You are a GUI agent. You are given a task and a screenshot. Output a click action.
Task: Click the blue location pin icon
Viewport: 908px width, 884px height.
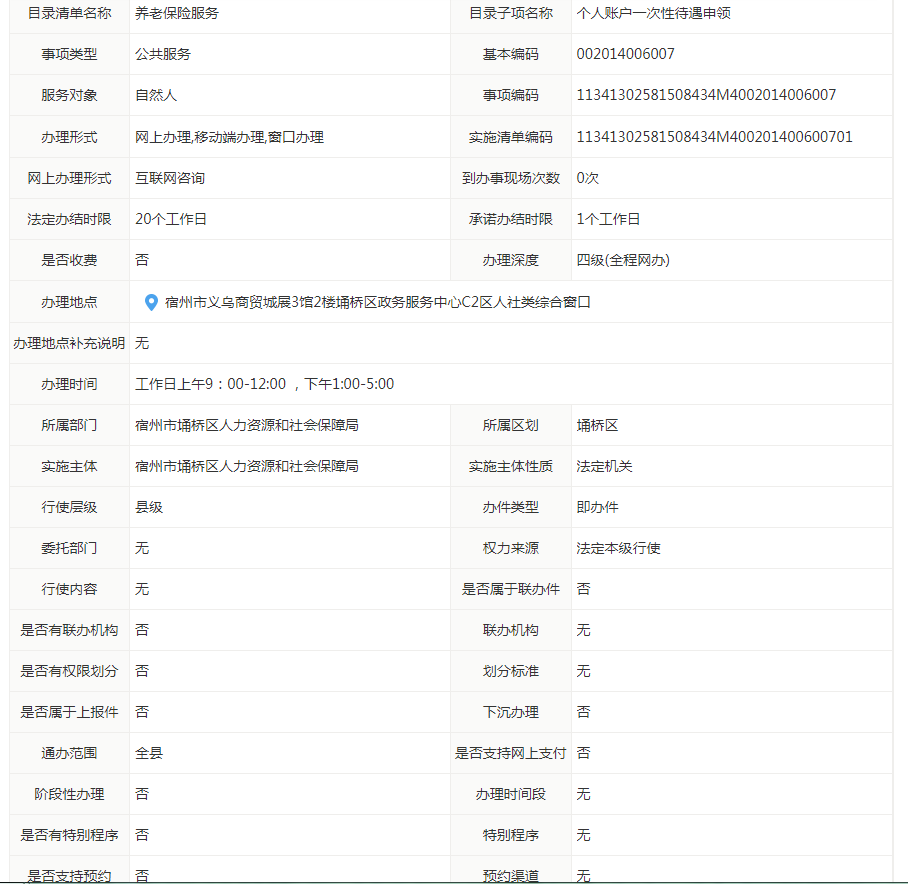click(x=151, y=302)
